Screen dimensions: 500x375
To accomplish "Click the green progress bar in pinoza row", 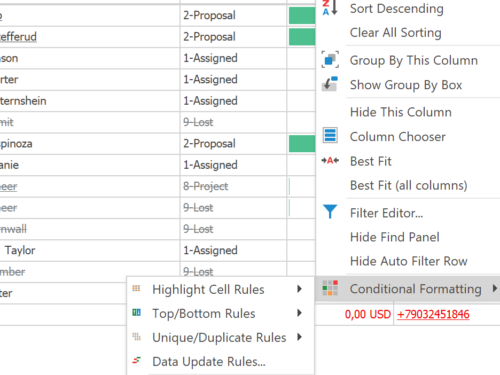I will point(302,144).
